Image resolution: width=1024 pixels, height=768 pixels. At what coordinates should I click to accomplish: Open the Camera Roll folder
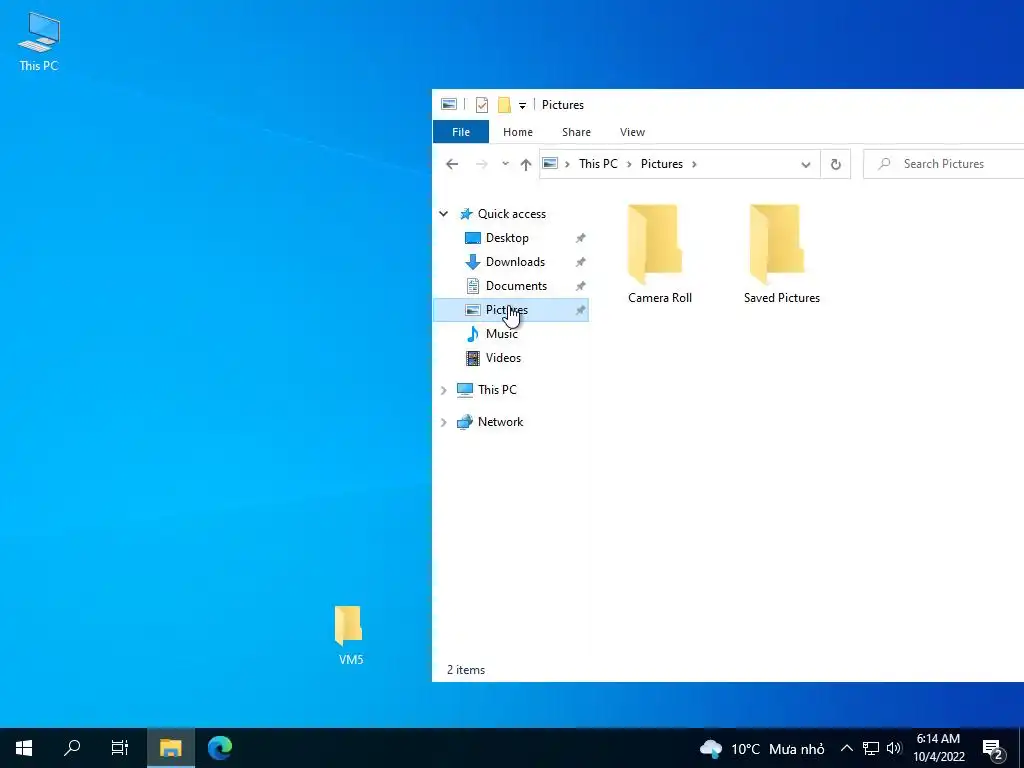[x=659, y=254]
